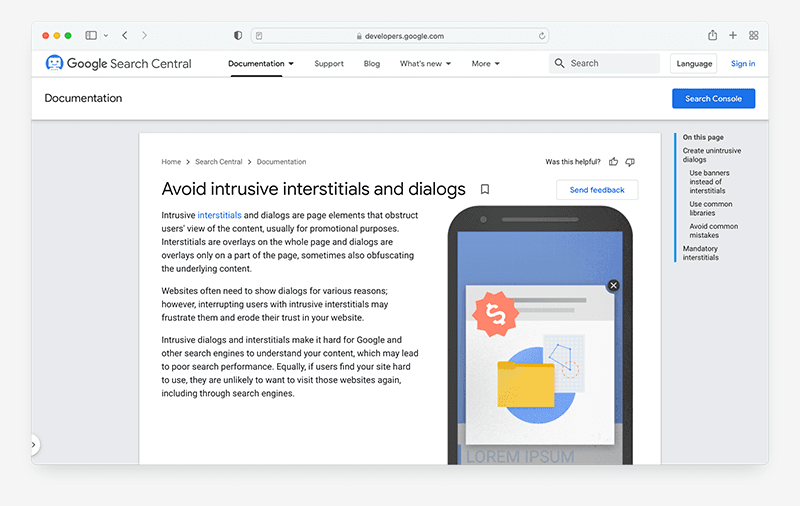The image size is (800, 506).
Task: Expand the side navigation panel arrow
Action: pyautogui.click(x=34, y=445)
